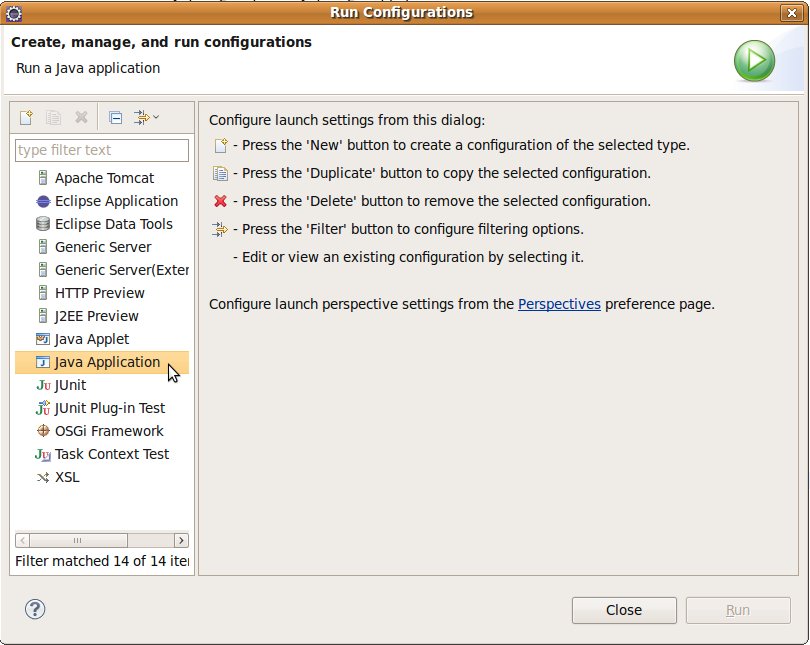Viewport: 810px width, 645px height.
Task: Click the New launch configuration toolbar icon
Action: [x=27, y=117]
